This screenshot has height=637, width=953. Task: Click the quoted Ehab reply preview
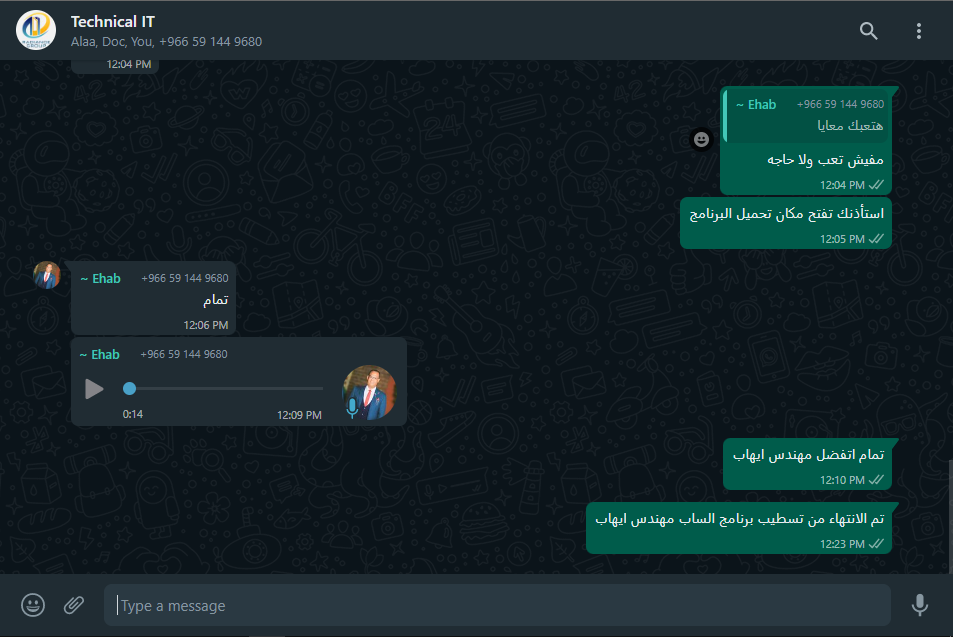click(x=805, y=115)
